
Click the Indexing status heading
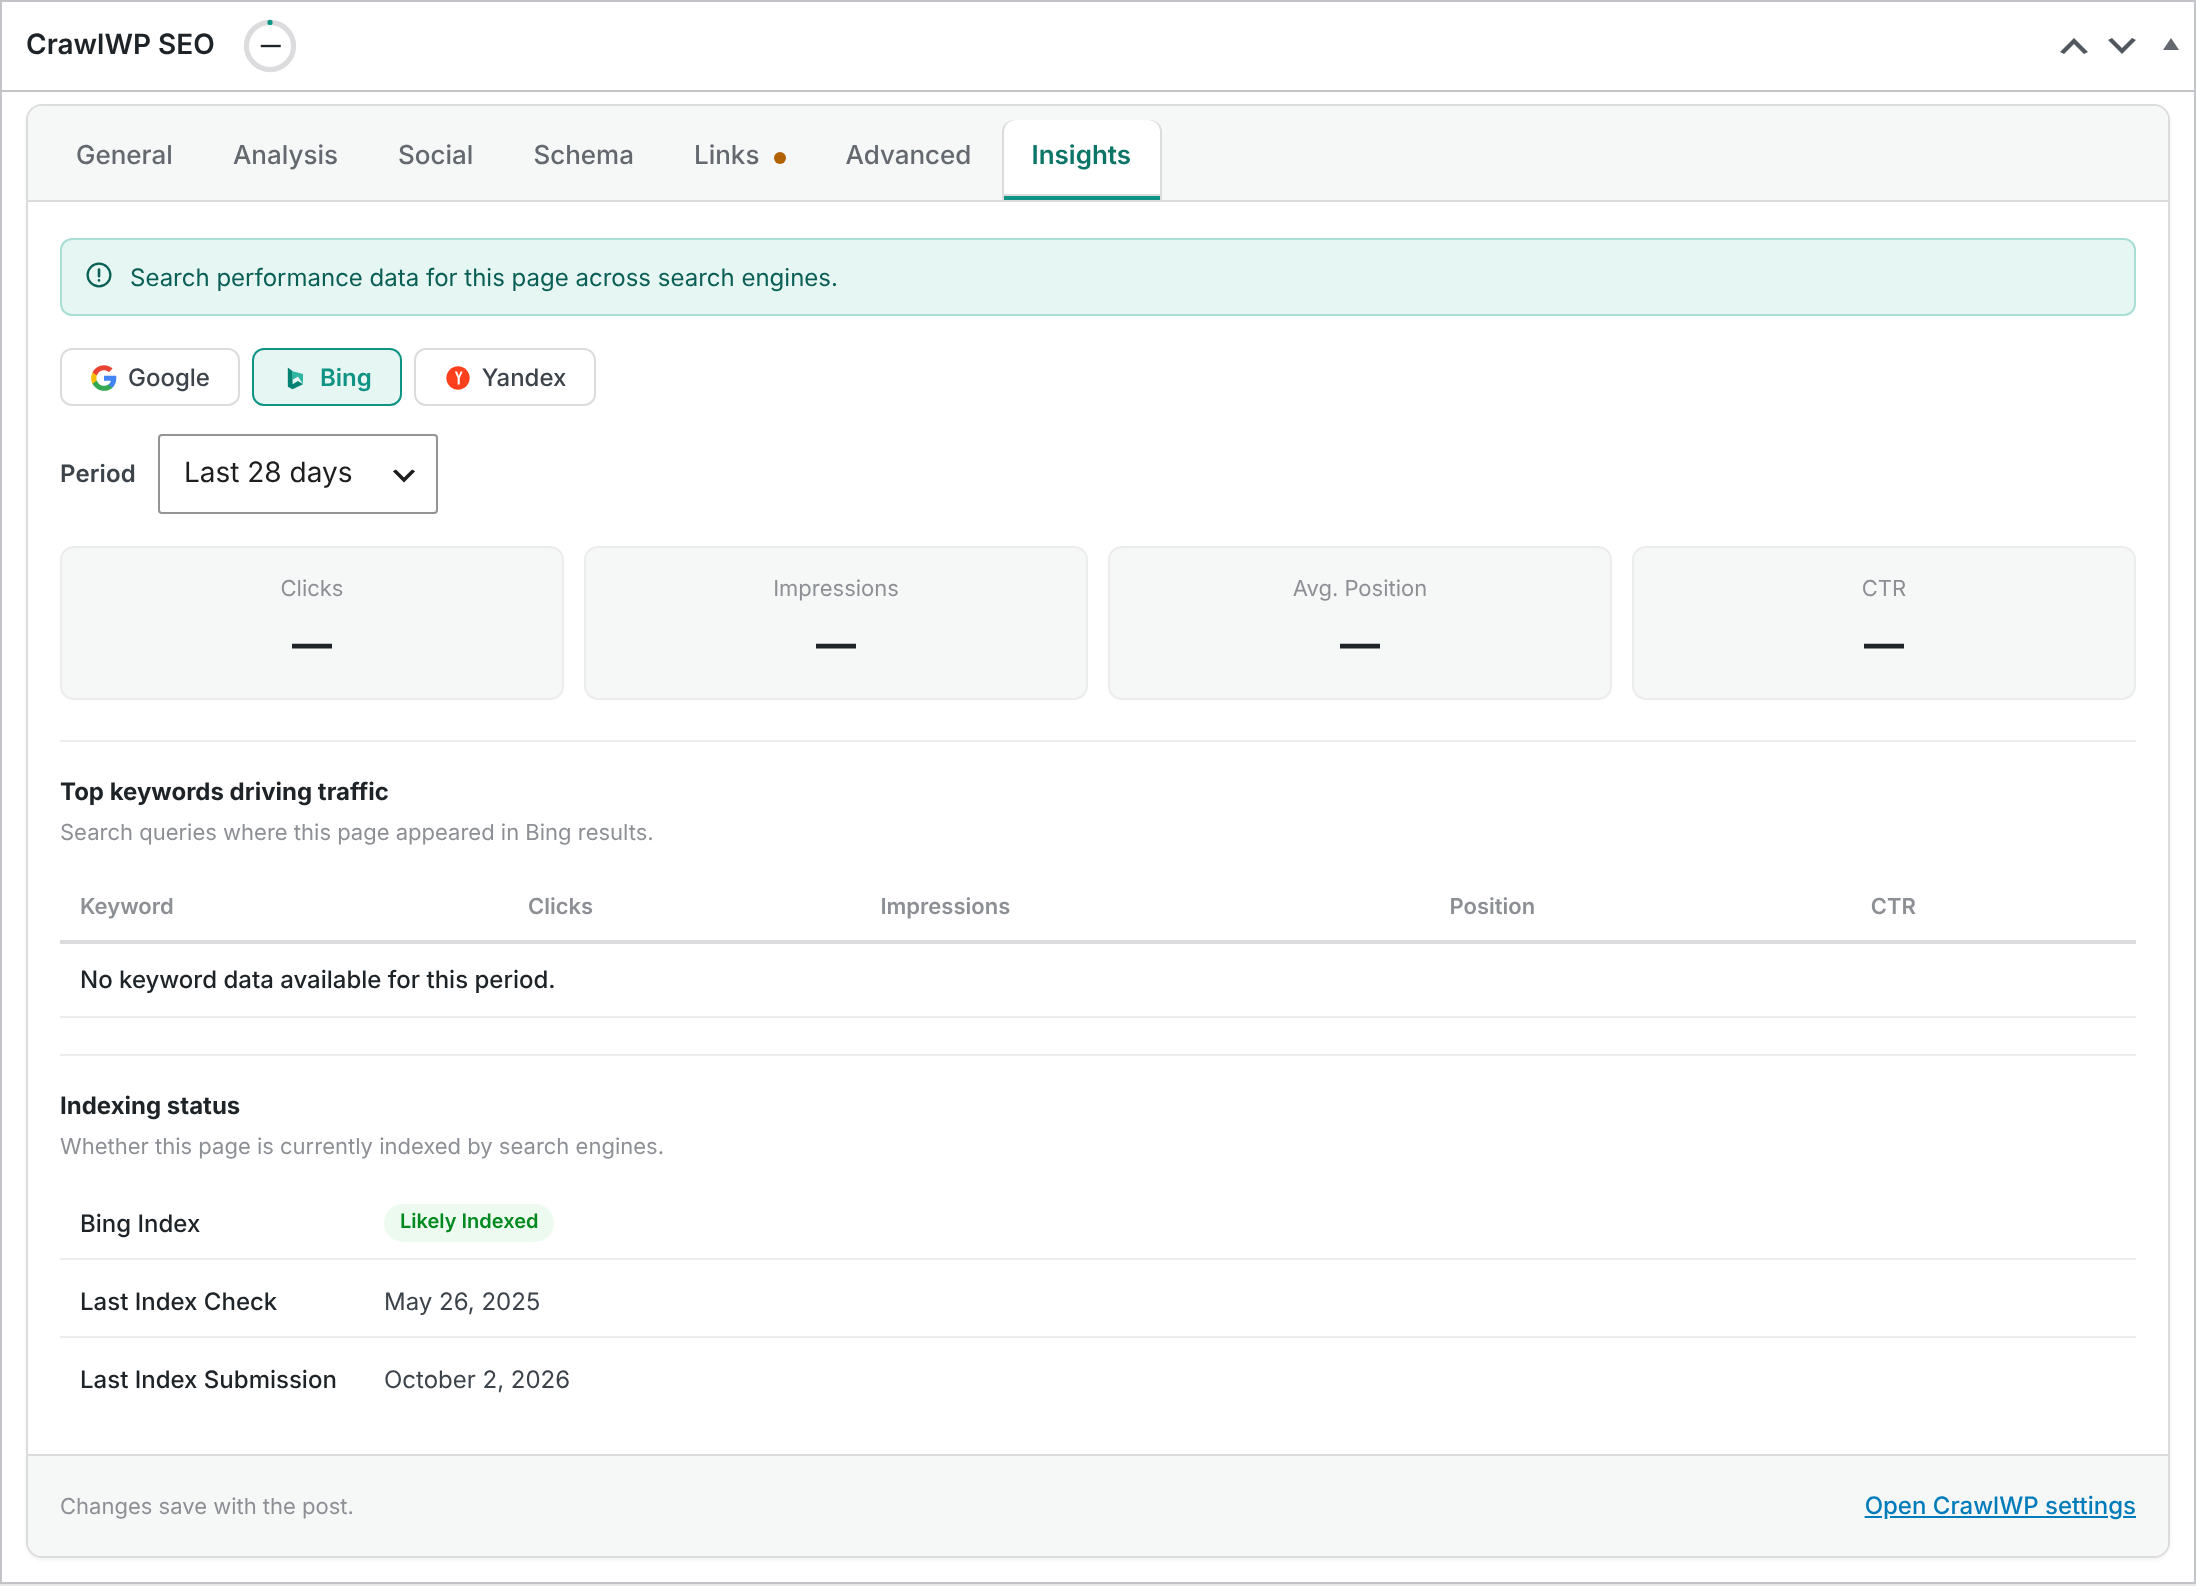click(150, 1106)
